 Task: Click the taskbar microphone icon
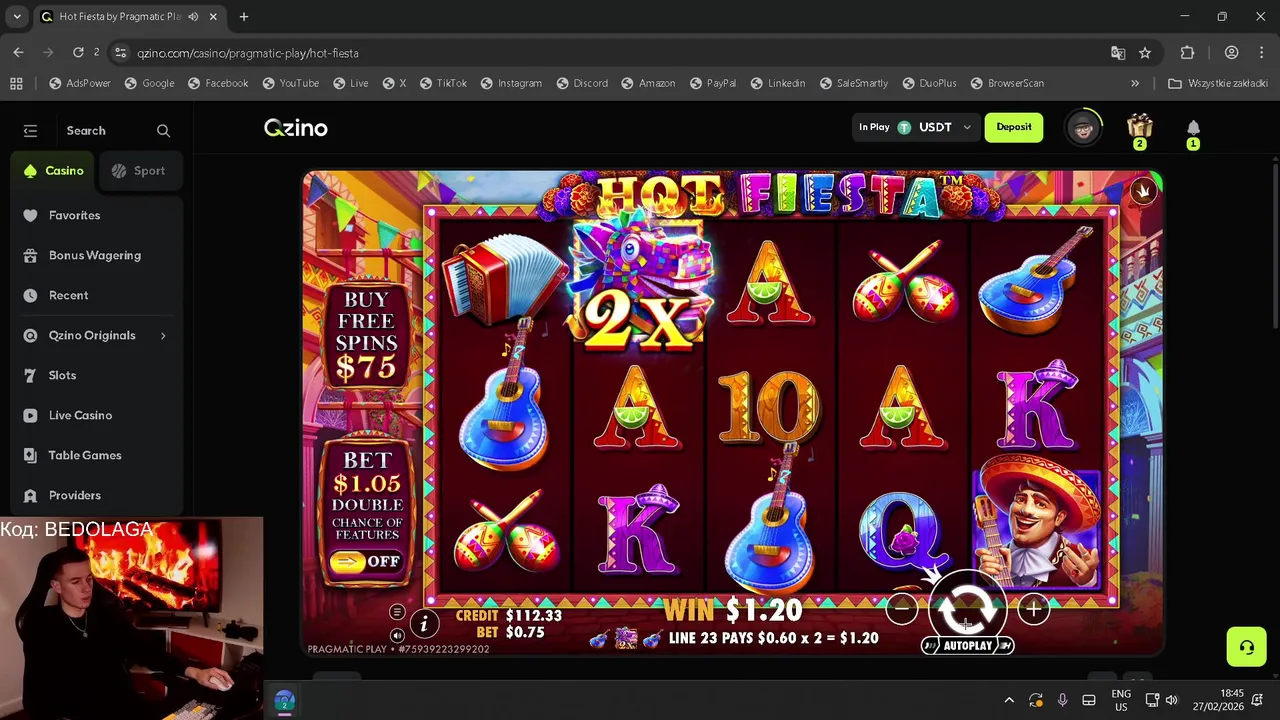click(1062, 700)
